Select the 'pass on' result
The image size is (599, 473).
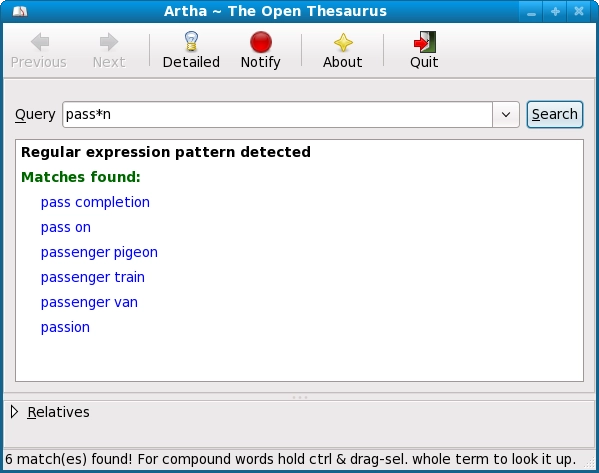tap(66, 228)
